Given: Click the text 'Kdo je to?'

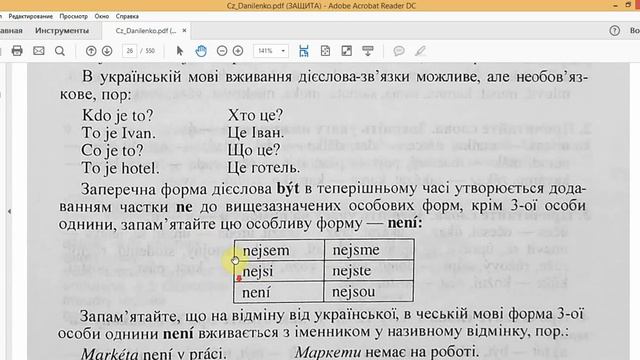Looking at the screenshot, I should [x=118, y=116].
